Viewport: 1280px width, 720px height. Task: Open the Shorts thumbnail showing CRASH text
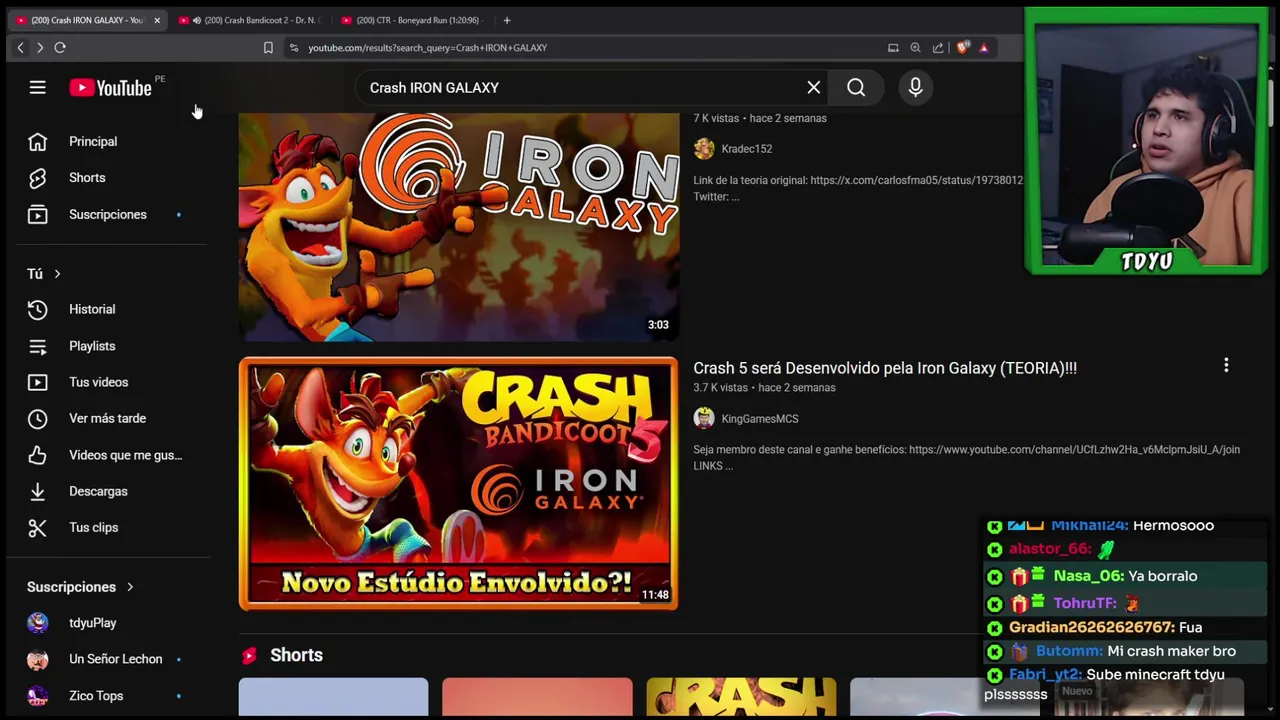[x=741, y=698]
